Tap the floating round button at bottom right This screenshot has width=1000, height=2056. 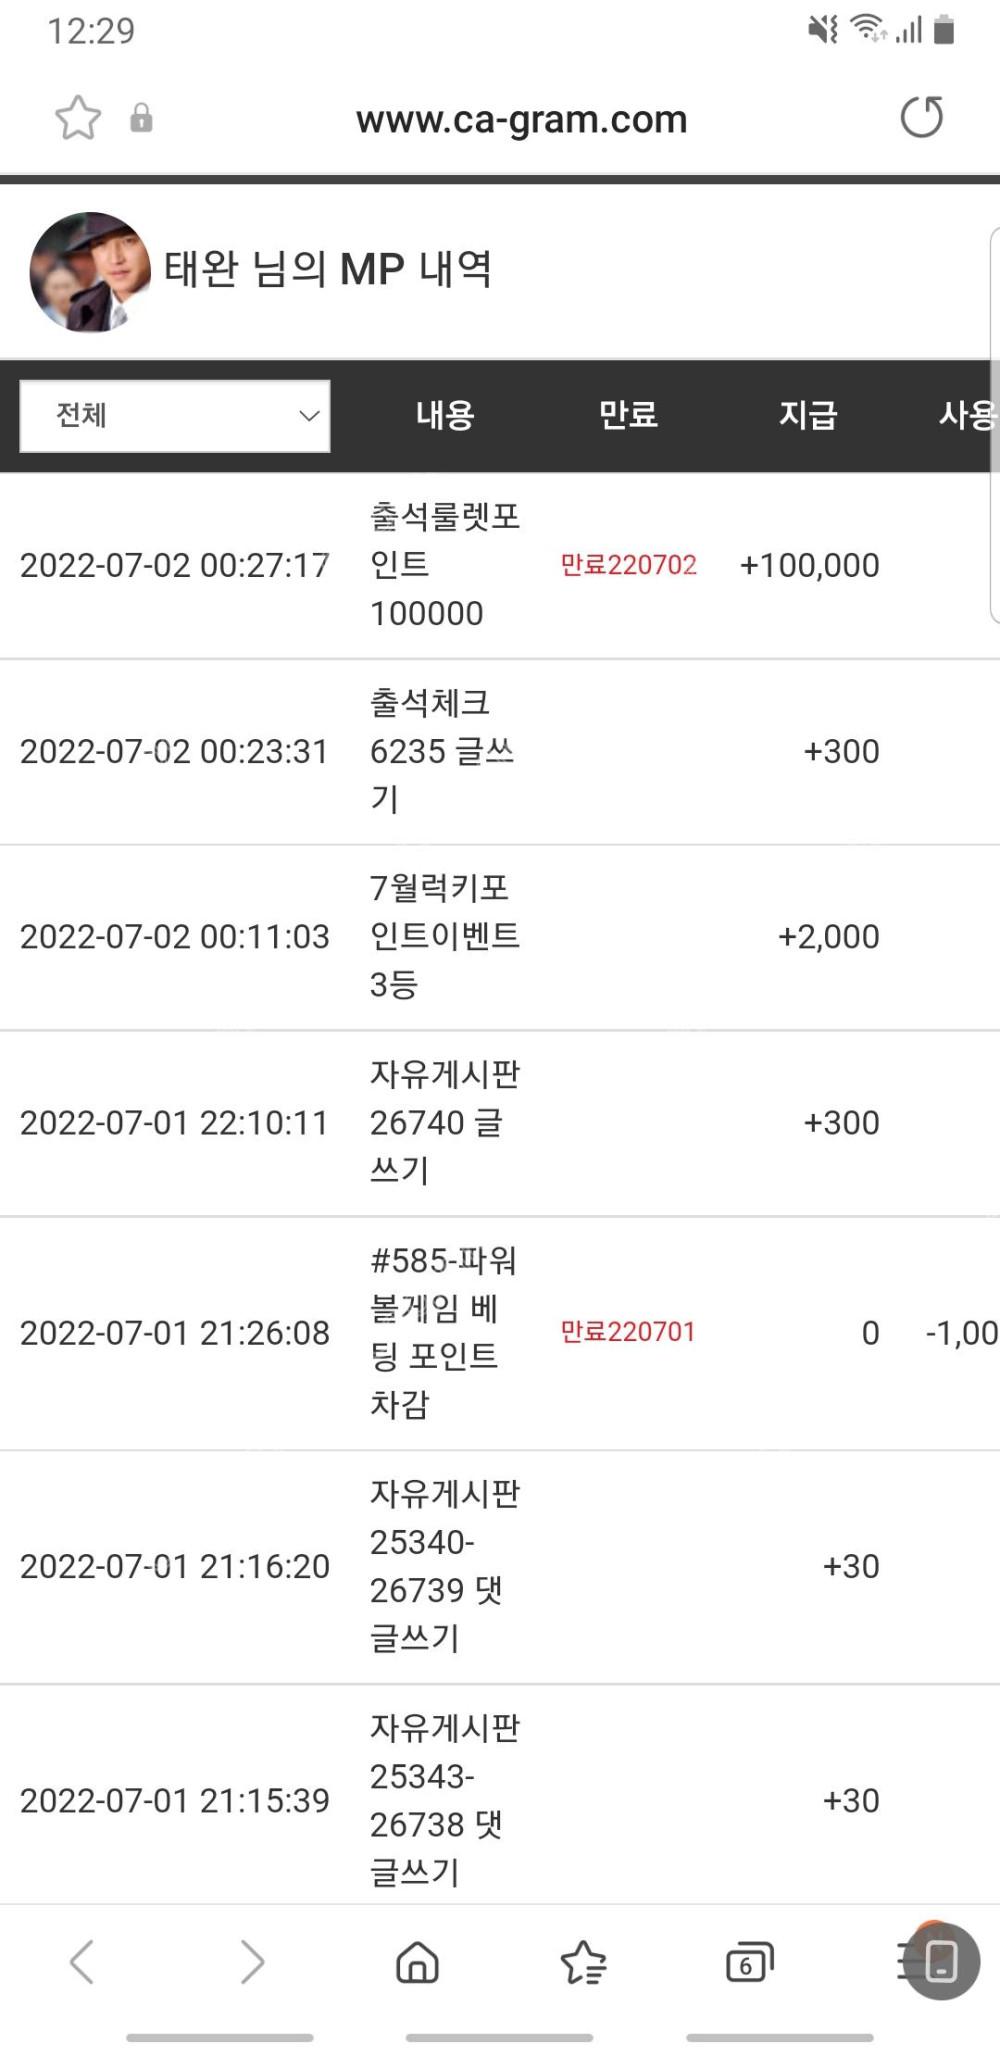tap(941, 1961)
